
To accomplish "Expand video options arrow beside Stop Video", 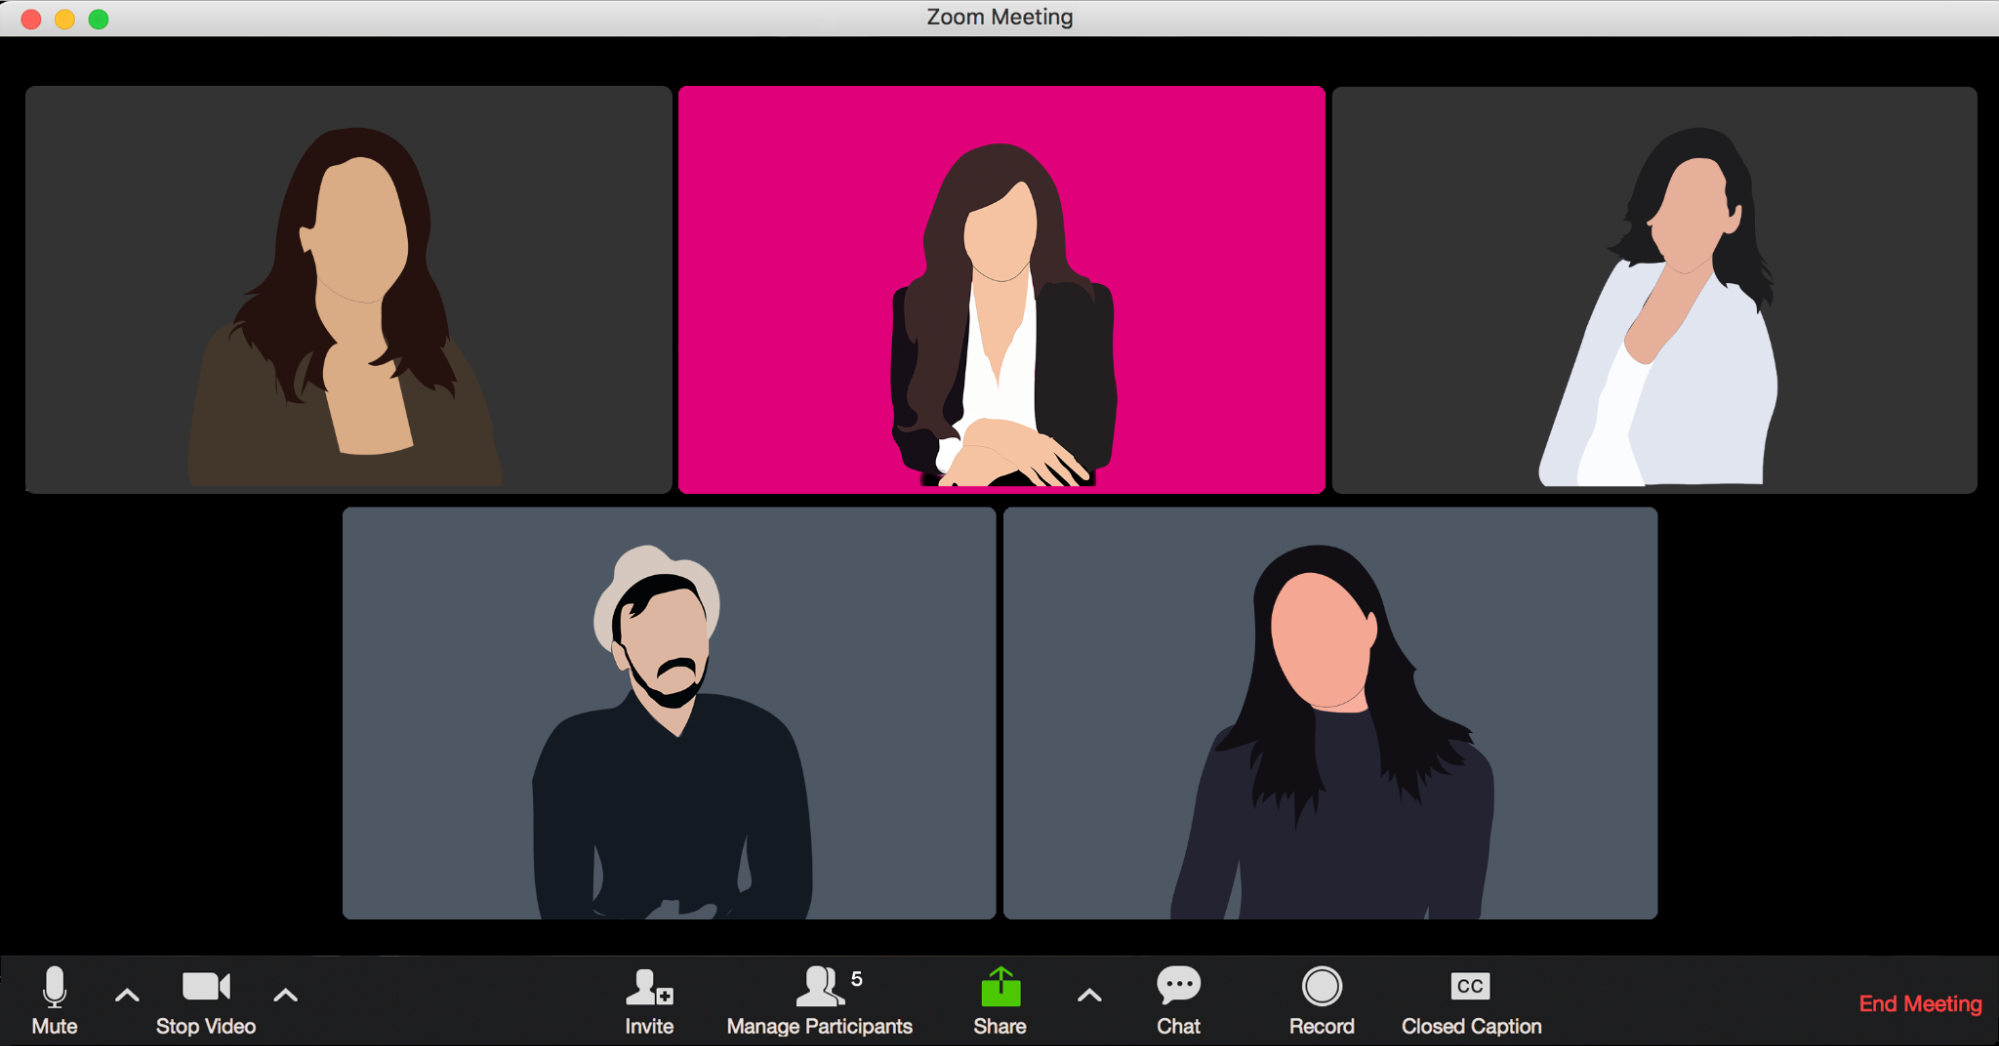I will pos(285,996).
